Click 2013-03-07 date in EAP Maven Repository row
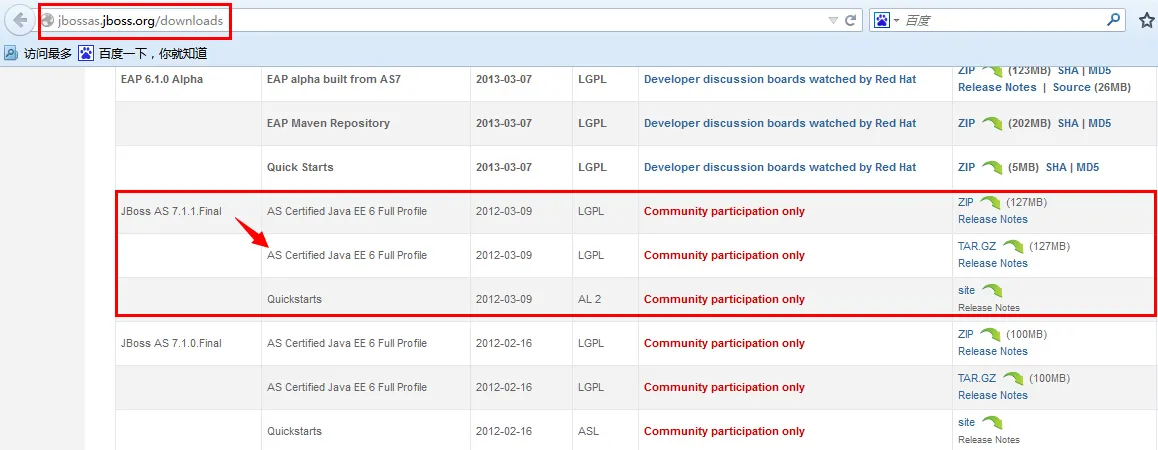The image size is (1158, 450). [x=504, y=123]
